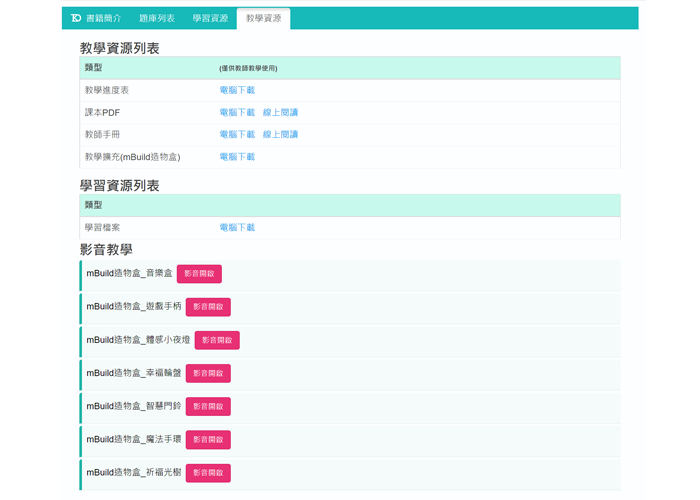Open video for mBuild造物盒_音樂盒
The width and height of the screenshot is (700, 500).
point(199,274)
